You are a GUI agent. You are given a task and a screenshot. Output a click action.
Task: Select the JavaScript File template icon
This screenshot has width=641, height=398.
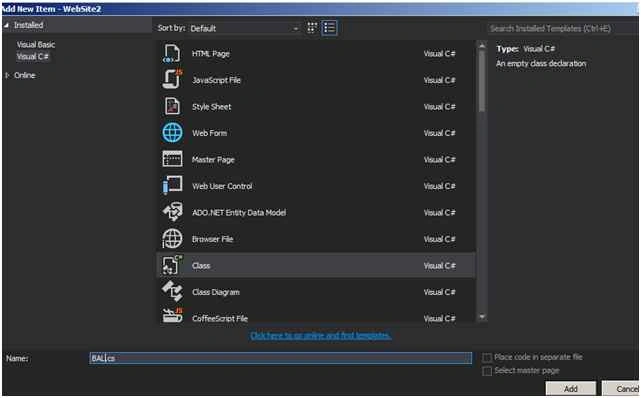172,79
